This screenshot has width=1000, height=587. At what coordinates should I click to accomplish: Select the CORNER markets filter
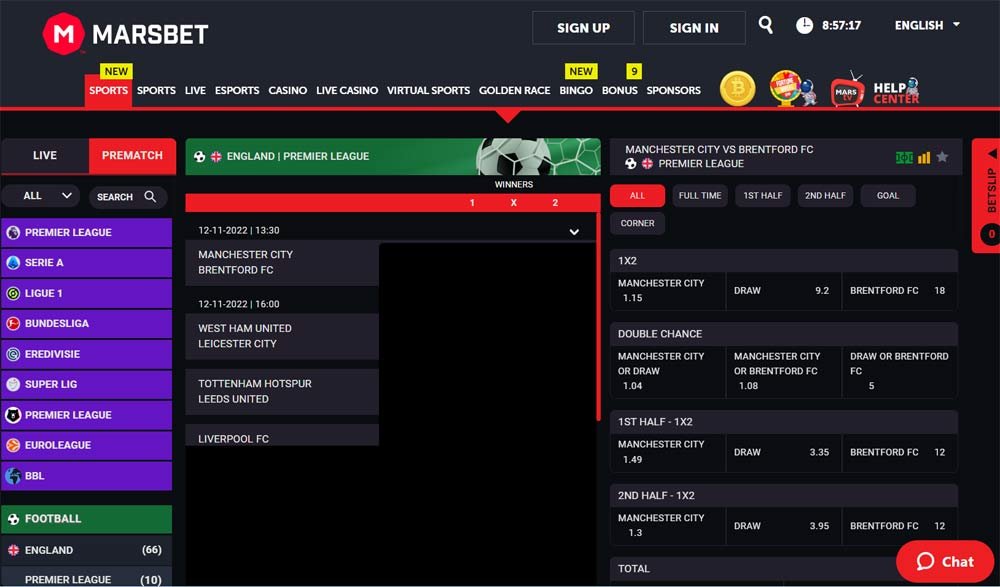pyautogui.click(x=637, y=223)
